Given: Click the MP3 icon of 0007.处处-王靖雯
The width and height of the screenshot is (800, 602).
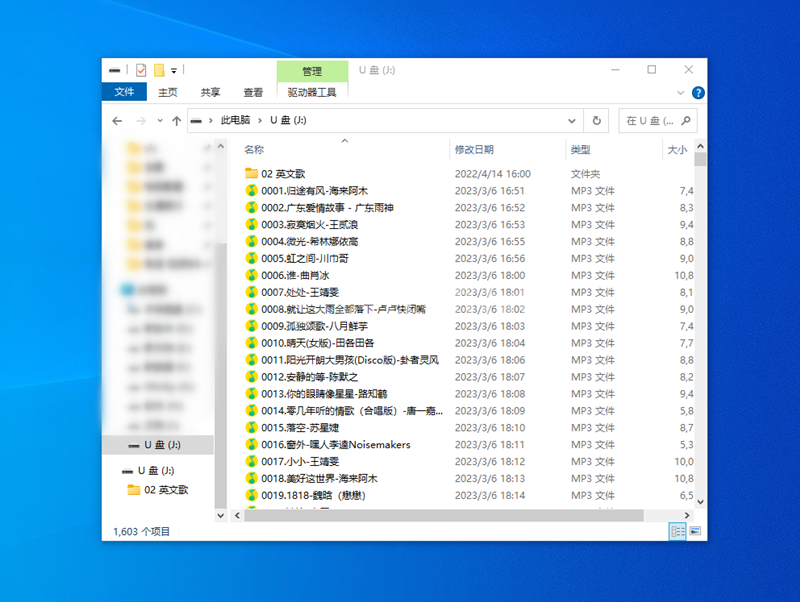Looking at the screenshot, I should [x=251, y=292].
